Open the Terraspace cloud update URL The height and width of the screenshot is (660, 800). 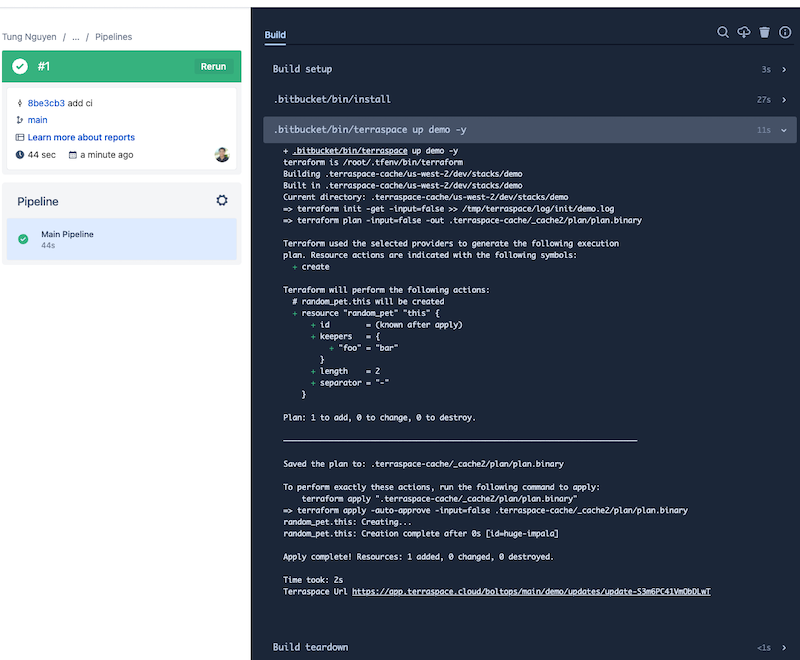click(531, 592)
